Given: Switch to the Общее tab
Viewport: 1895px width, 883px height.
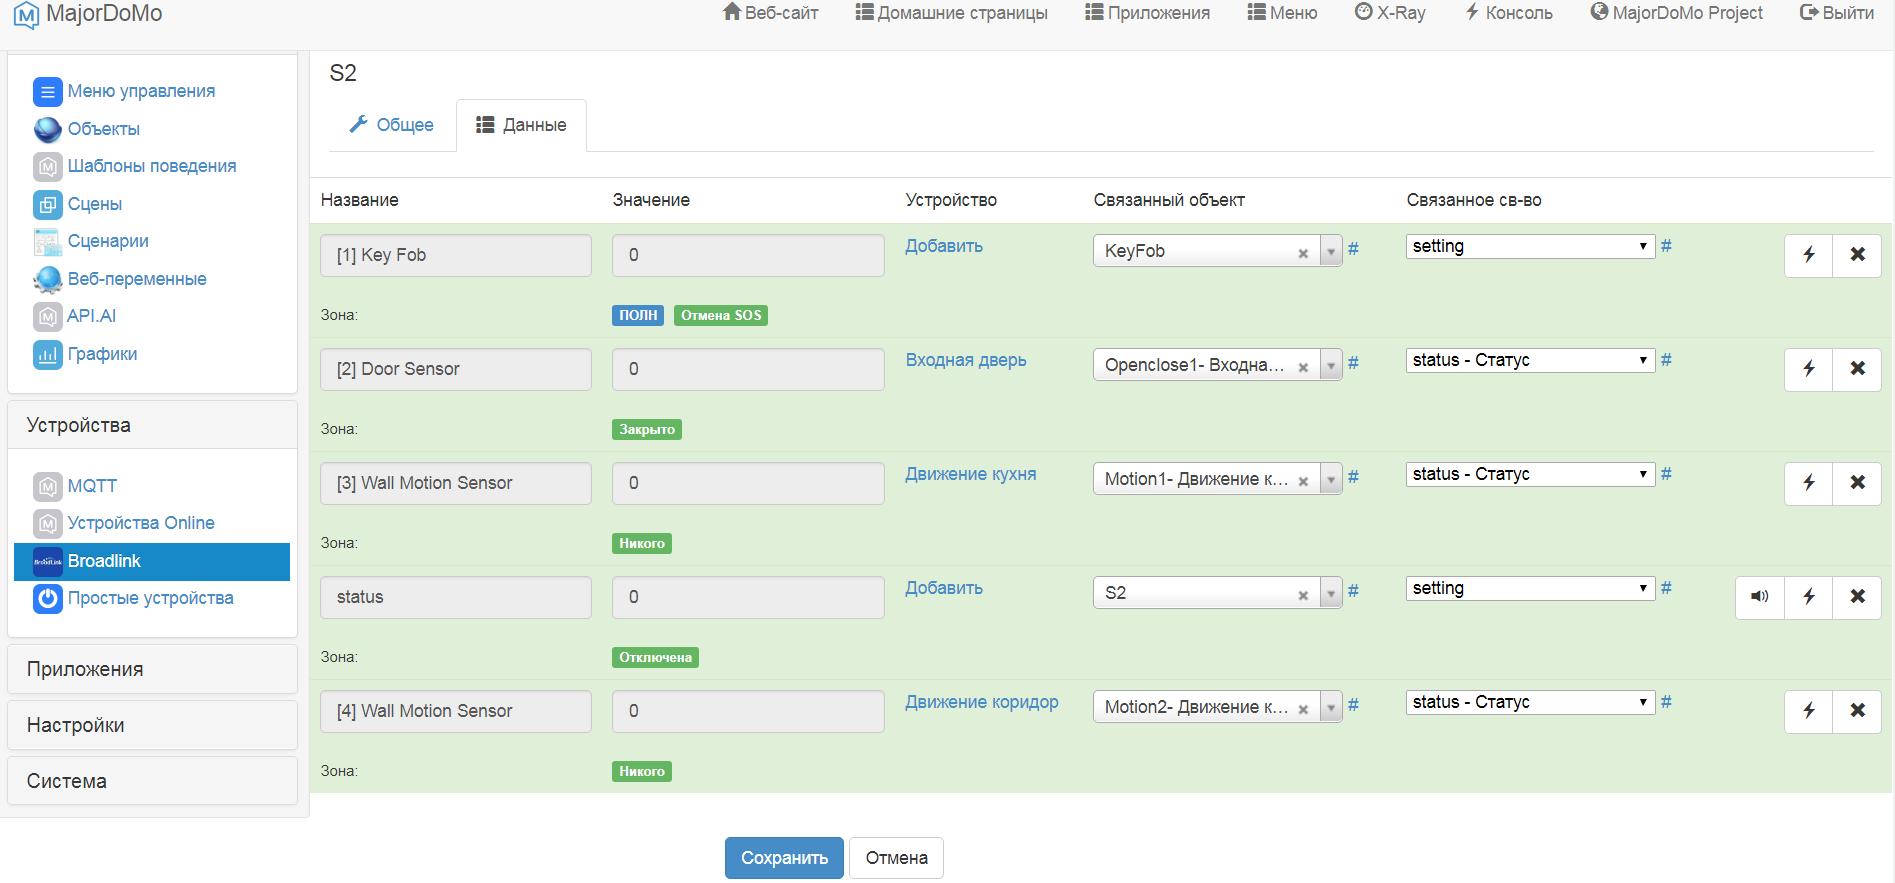Looking at the screenshot, I should point(392,125).
